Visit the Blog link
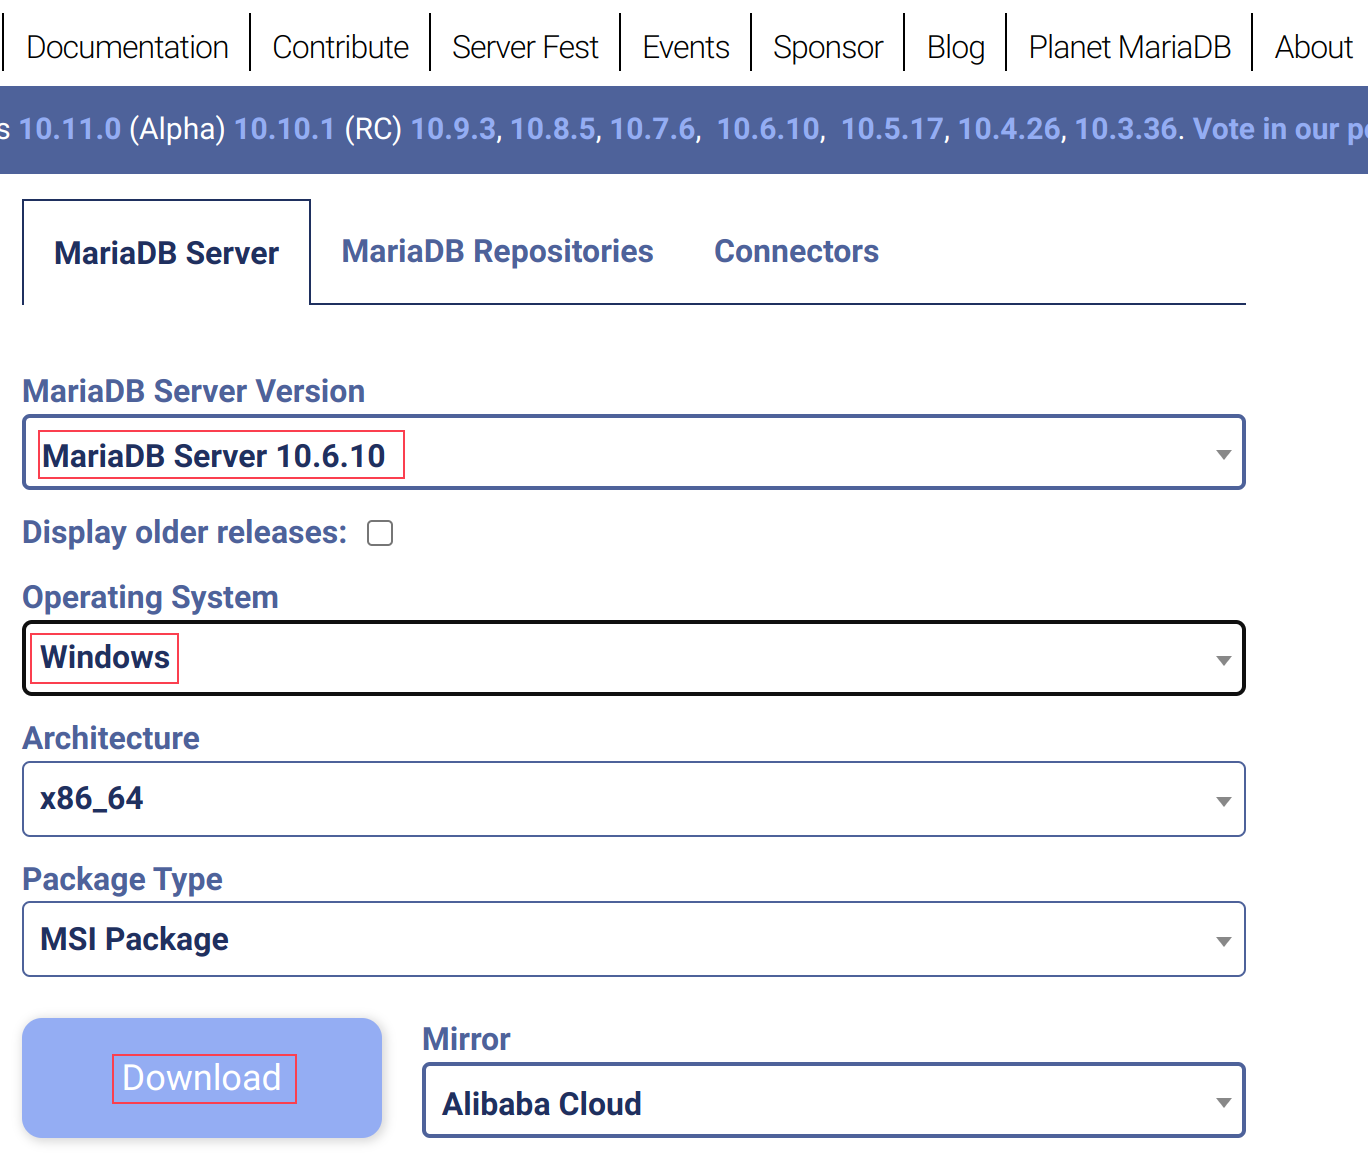Image resolution: width=1368 pixels, height=1172 pixels. click(x=955, y=47)
